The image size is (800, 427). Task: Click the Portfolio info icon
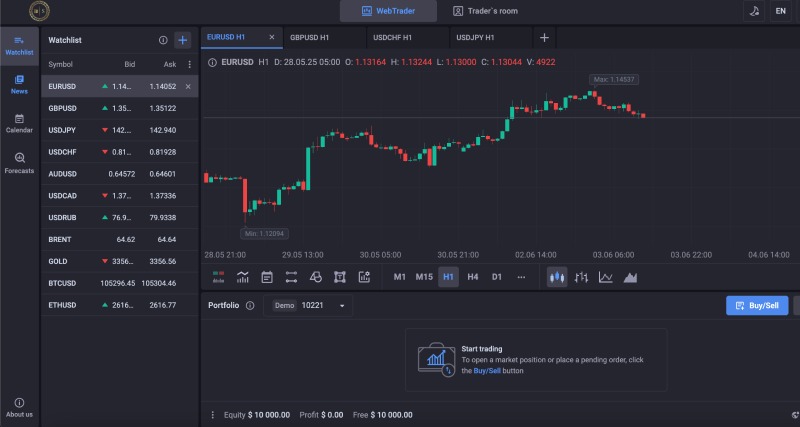[250, 306]
